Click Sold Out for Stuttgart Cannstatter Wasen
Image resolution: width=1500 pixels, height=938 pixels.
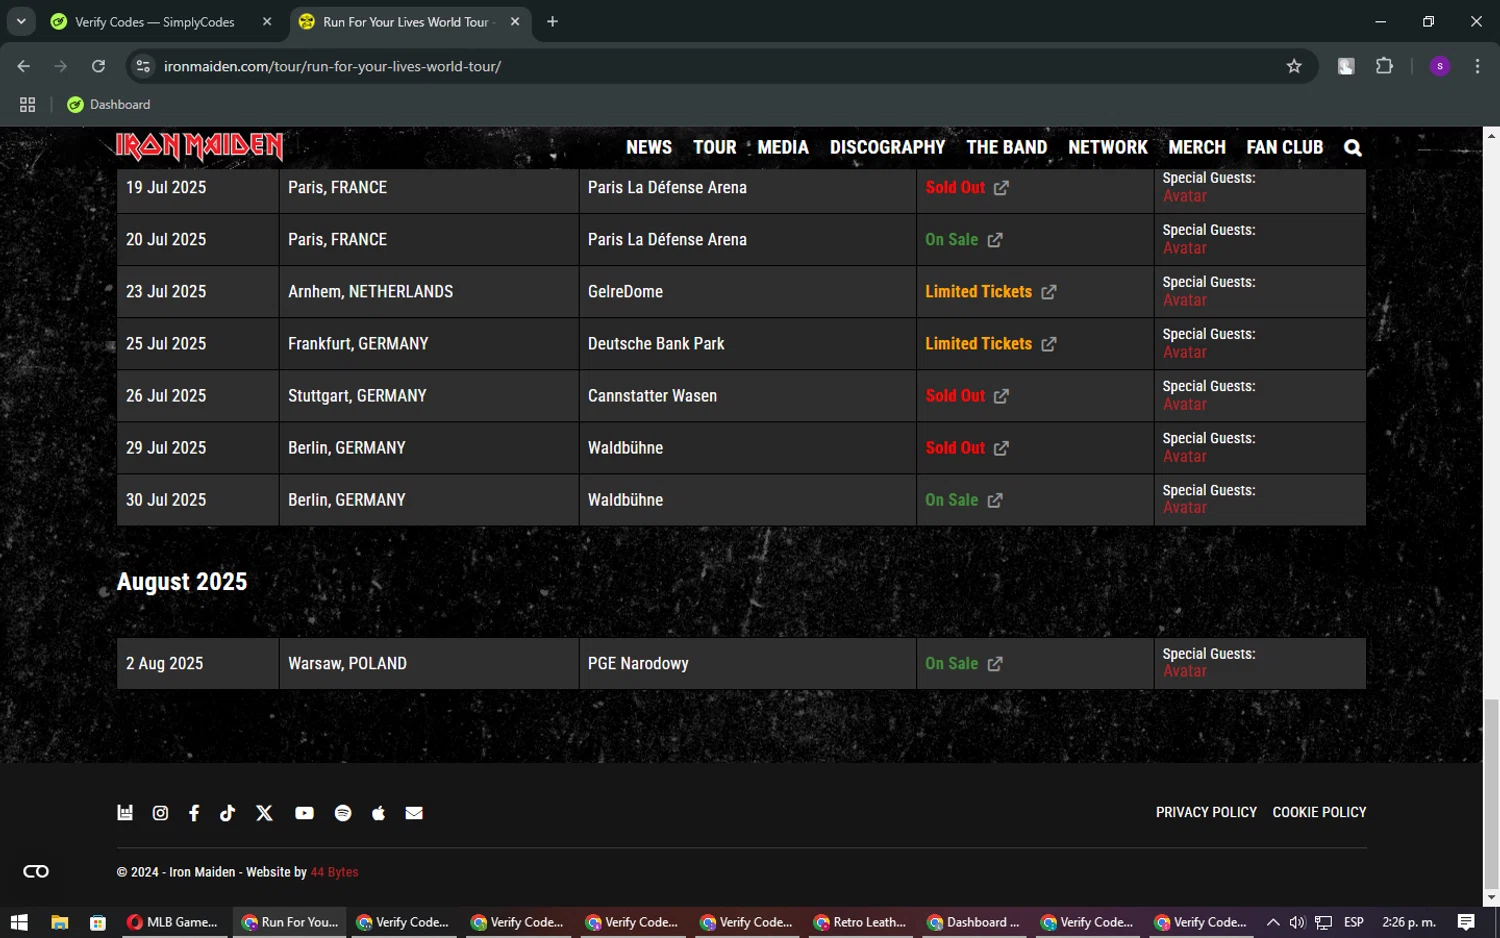tap(955, 396)
